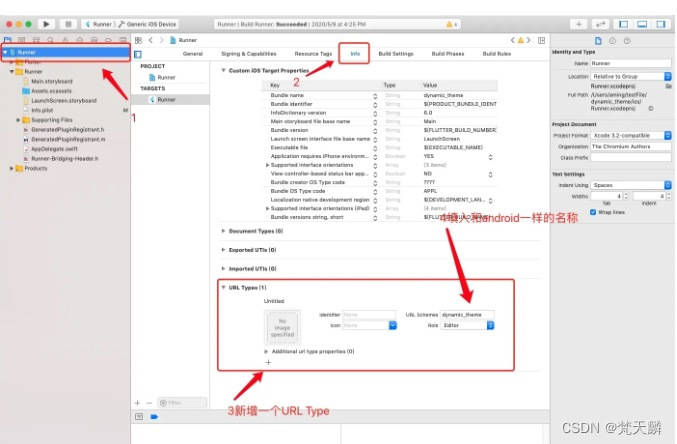Open the Project navigator folder icon
The image size is (677, 444).
click(7, 40)
